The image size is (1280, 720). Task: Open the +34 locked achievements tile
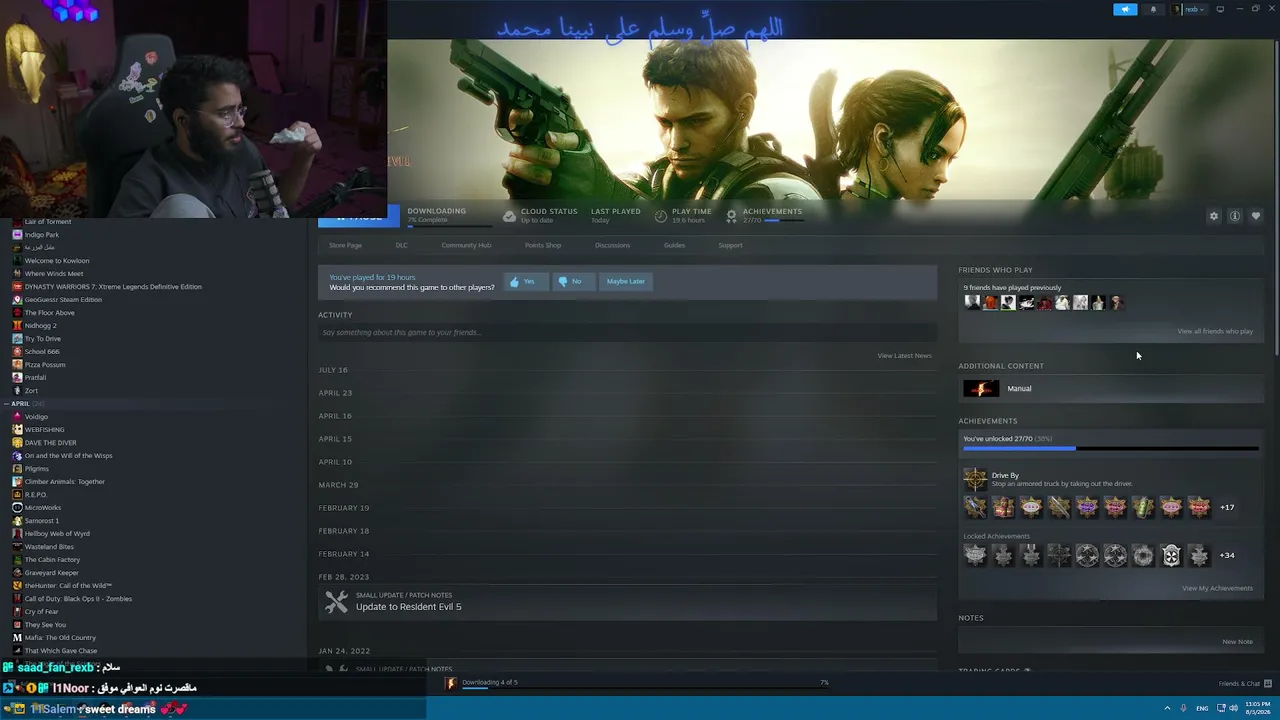tap(1227, 555)
